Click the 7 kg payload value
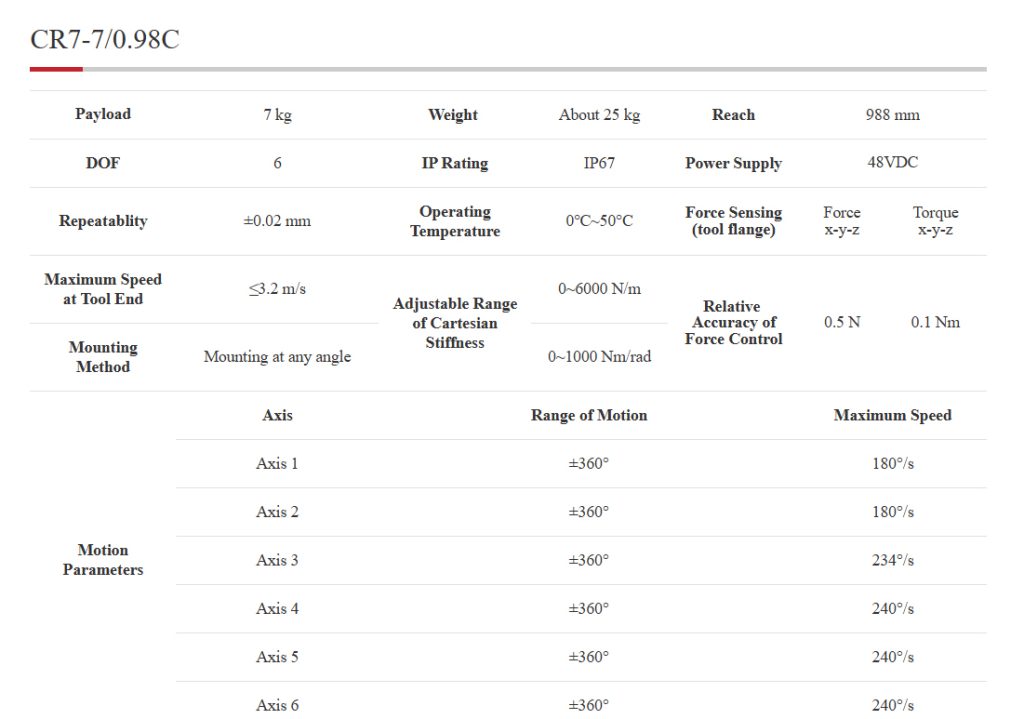 click(x=277, y=115)
